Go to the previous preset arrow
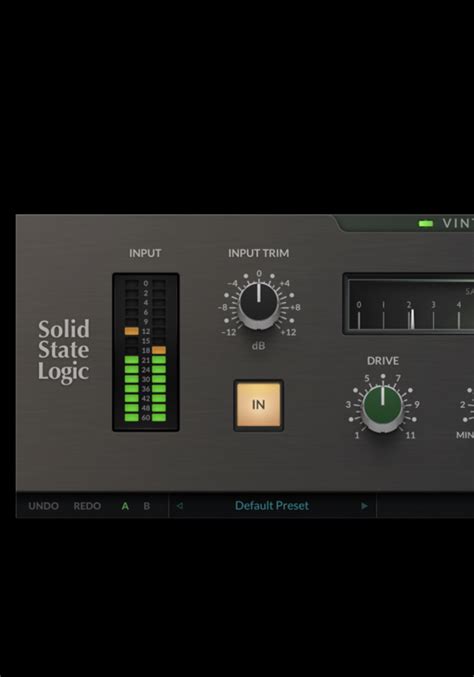The width and height of the screenshot is (474, 677). [x=180, y=506]
